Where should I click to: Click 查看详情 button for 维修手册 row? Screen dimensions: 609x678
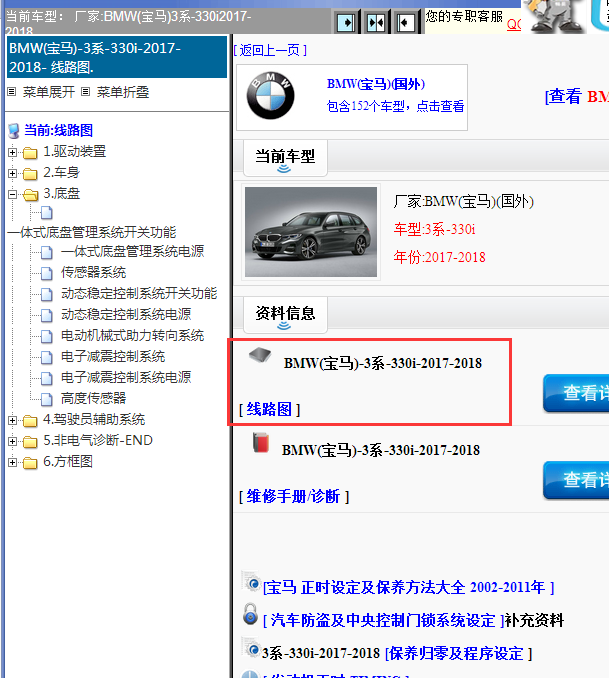click(x=576, y=480)
